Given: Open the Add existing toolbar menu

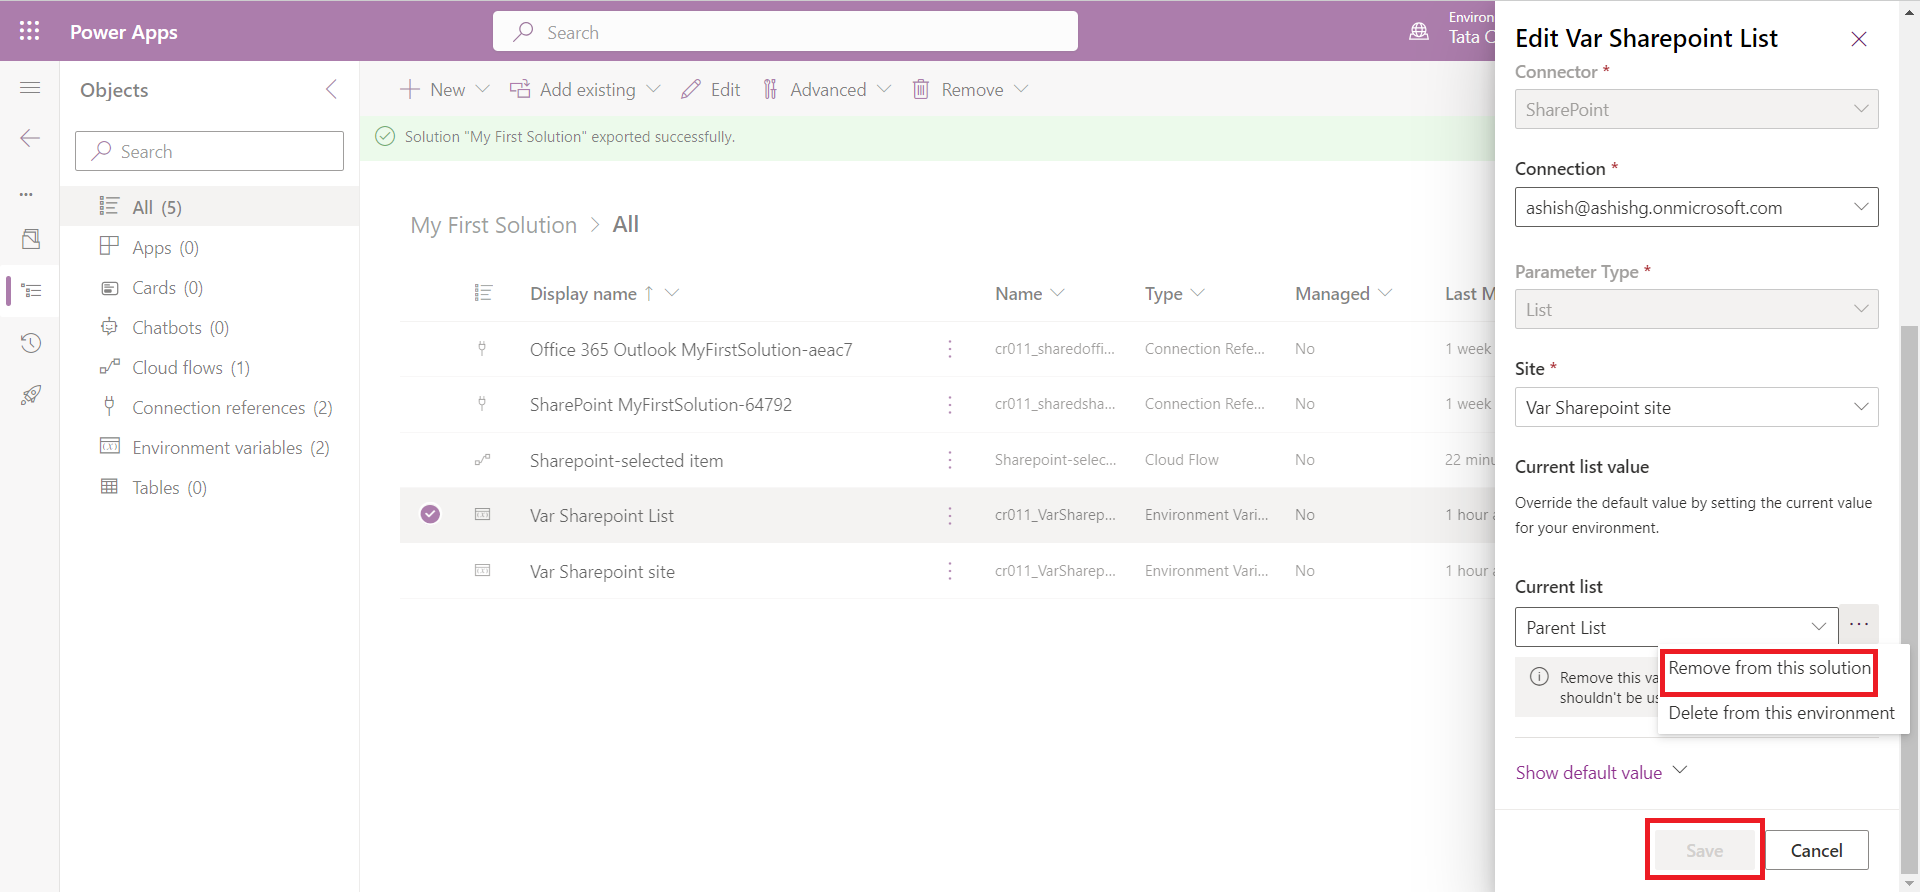Looking at the screenshot, I should (585, 90).
